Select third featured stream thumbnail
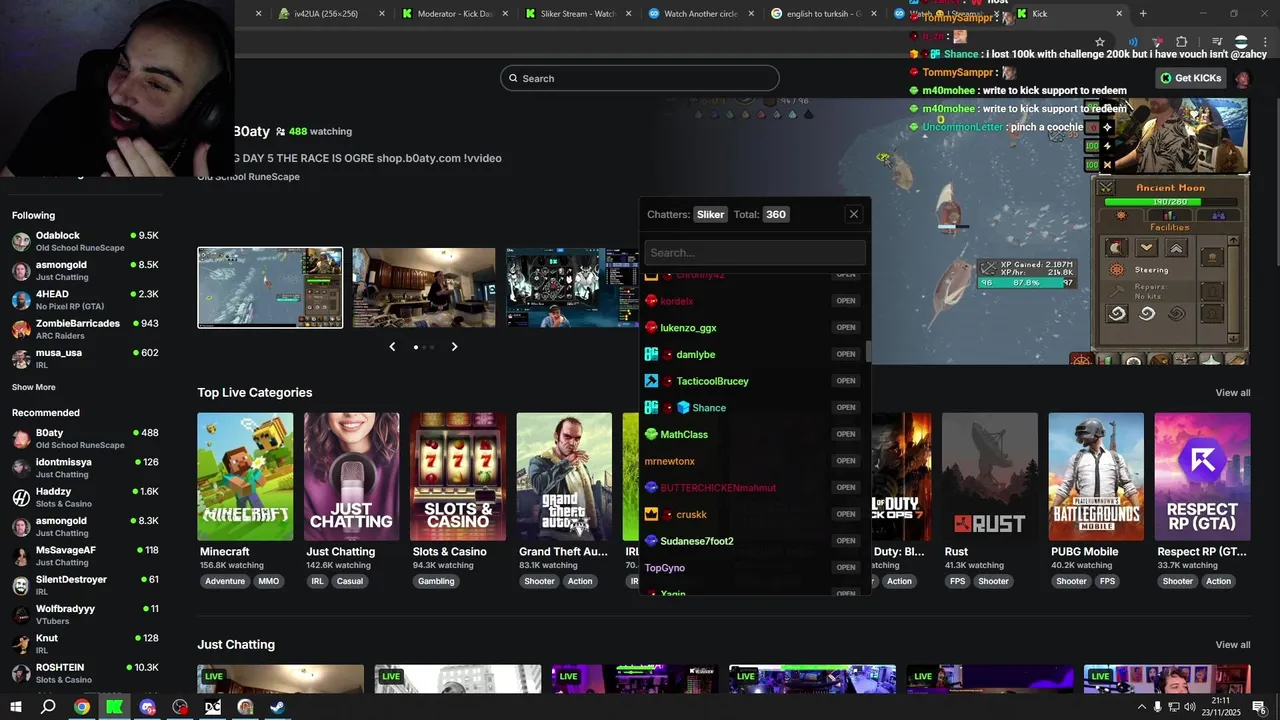Viewport: 1280px width, 720px height. 572,288
